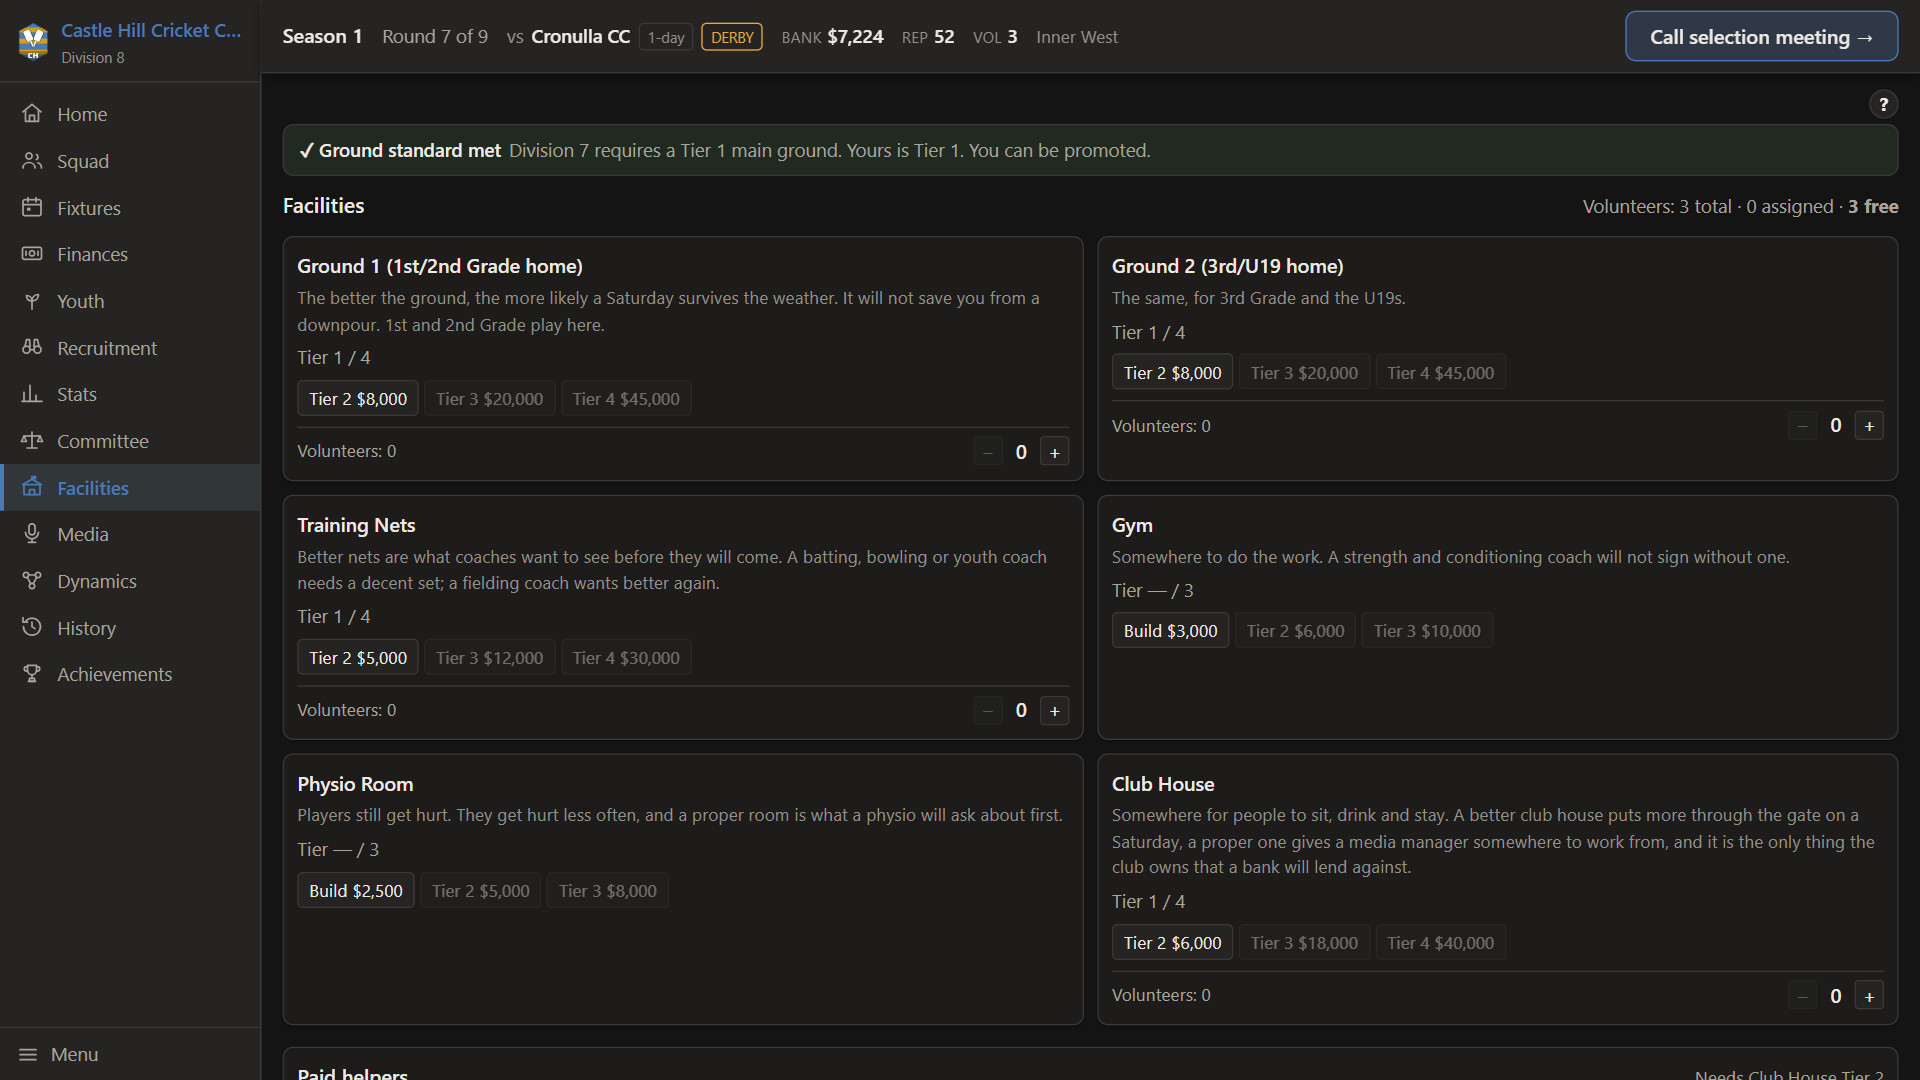The image size is (1920, 1080).
Task: Click the Facilities building icon
Action: [x=32, y=488]
